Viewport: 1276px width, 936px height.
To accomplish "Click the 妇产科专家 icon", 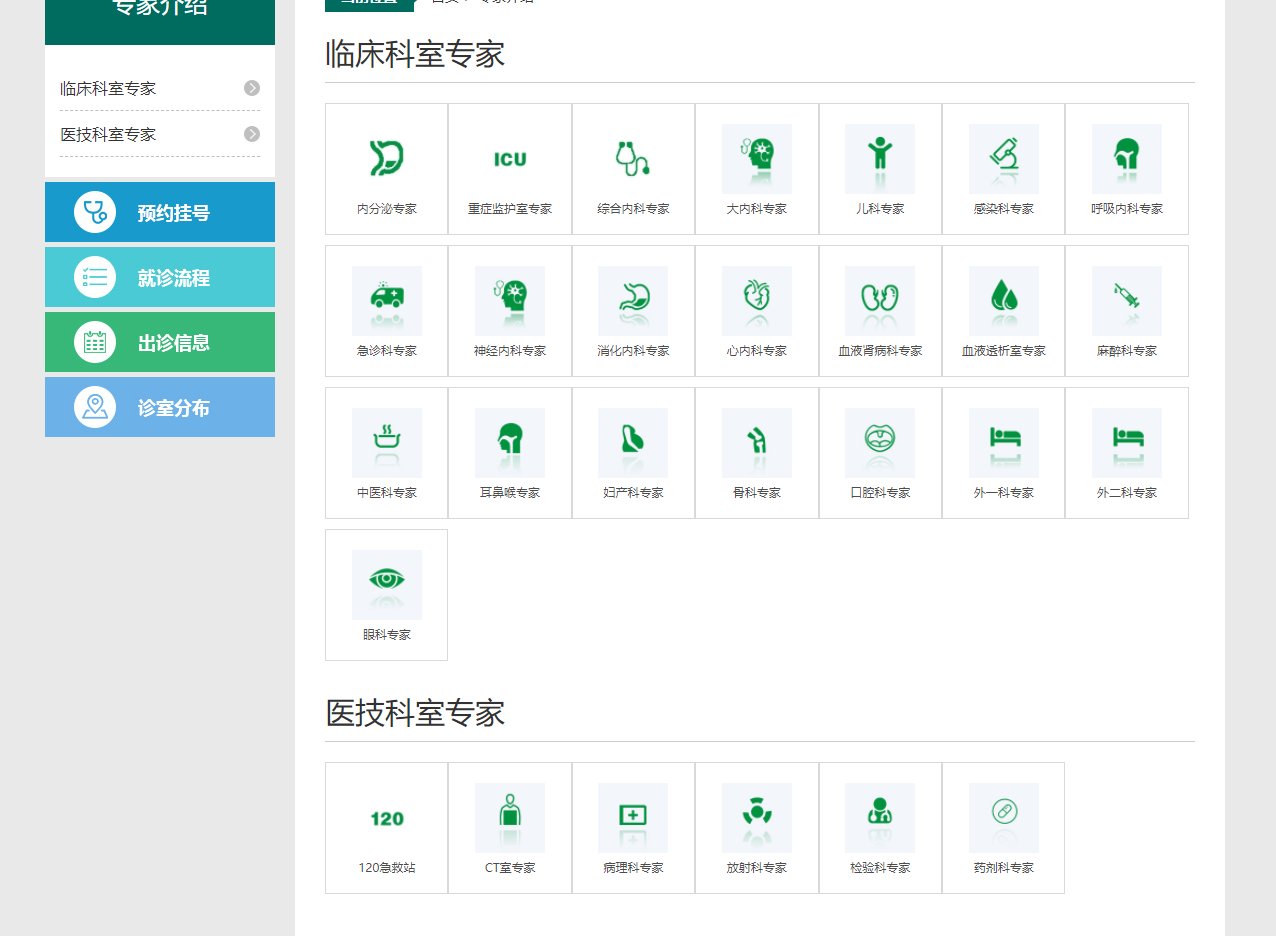I will (x=633, y=442).
